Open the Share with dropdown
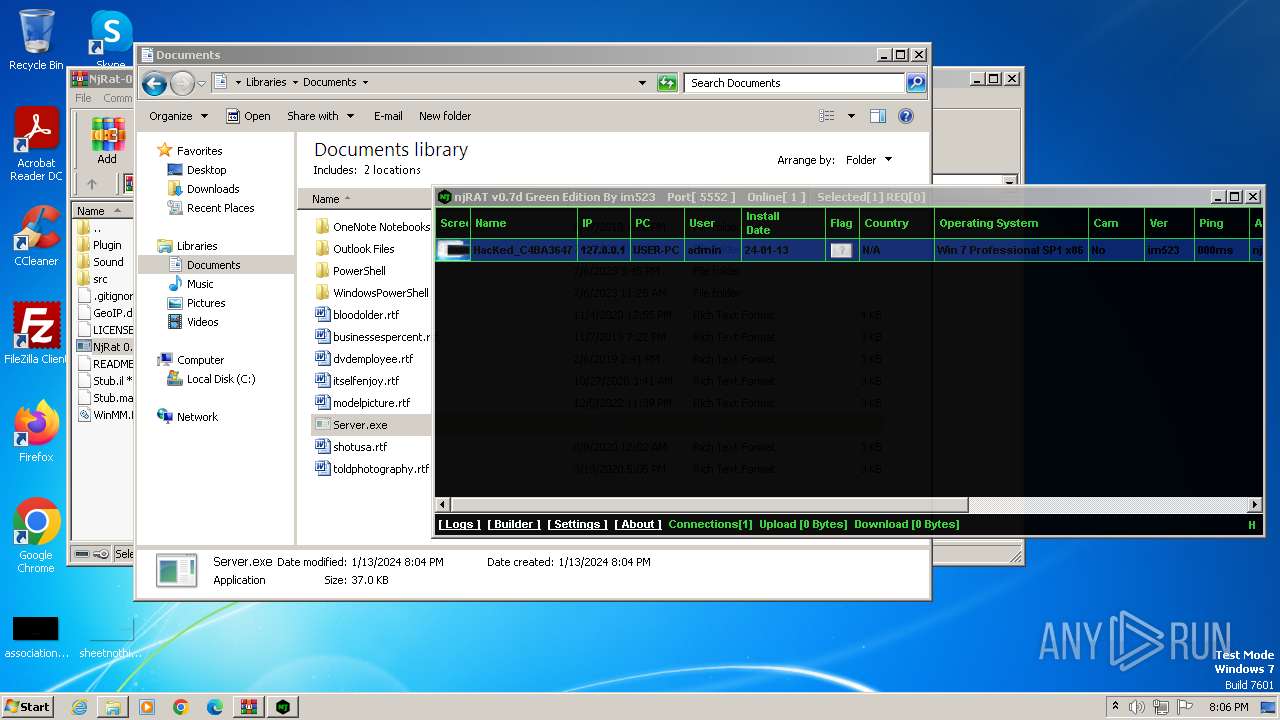This screenshot has height=720, width=1280. click(x=320, y=116)
